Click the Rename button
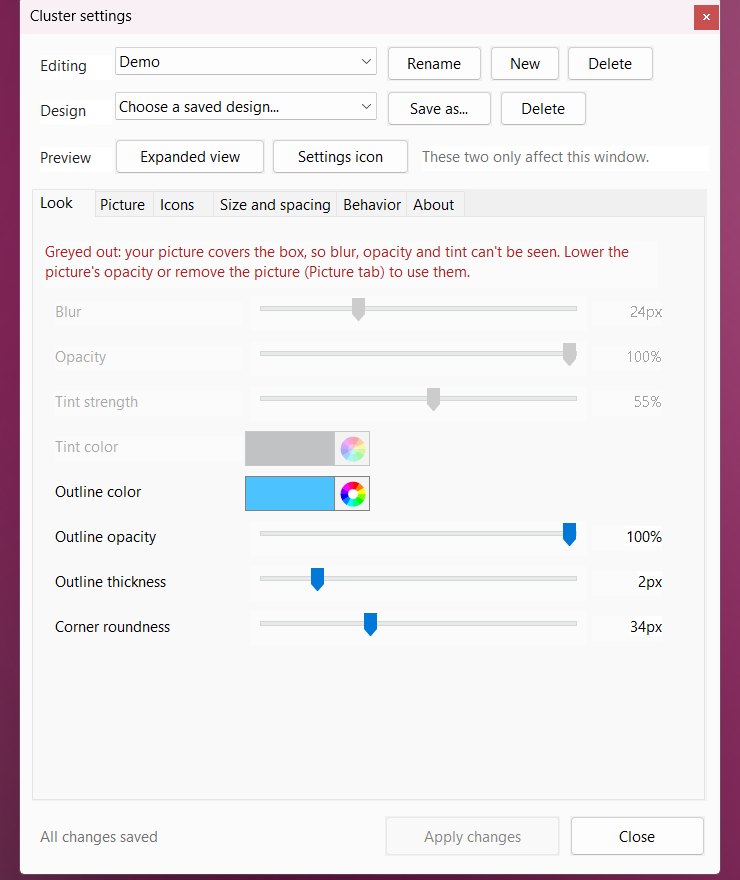This screenshot has height=880, width=740. click(x=434, y=64)
